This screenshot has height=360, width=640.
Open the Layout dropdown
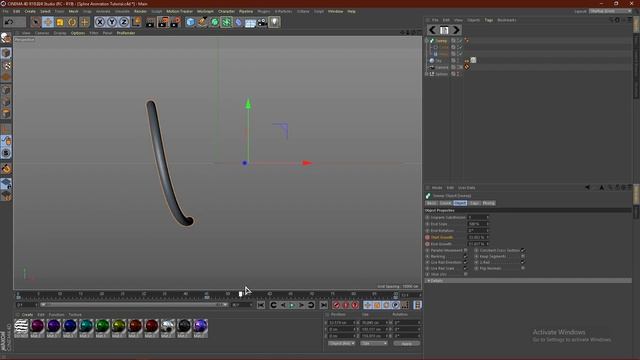[611, 11]
